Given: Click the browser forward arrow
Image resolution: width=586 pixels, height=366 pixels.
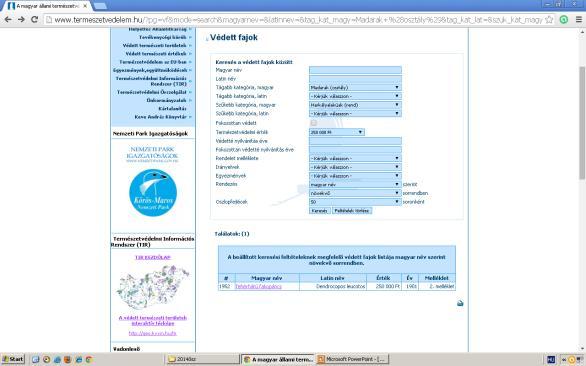Looking at the screenshot, I should (21, 19).
